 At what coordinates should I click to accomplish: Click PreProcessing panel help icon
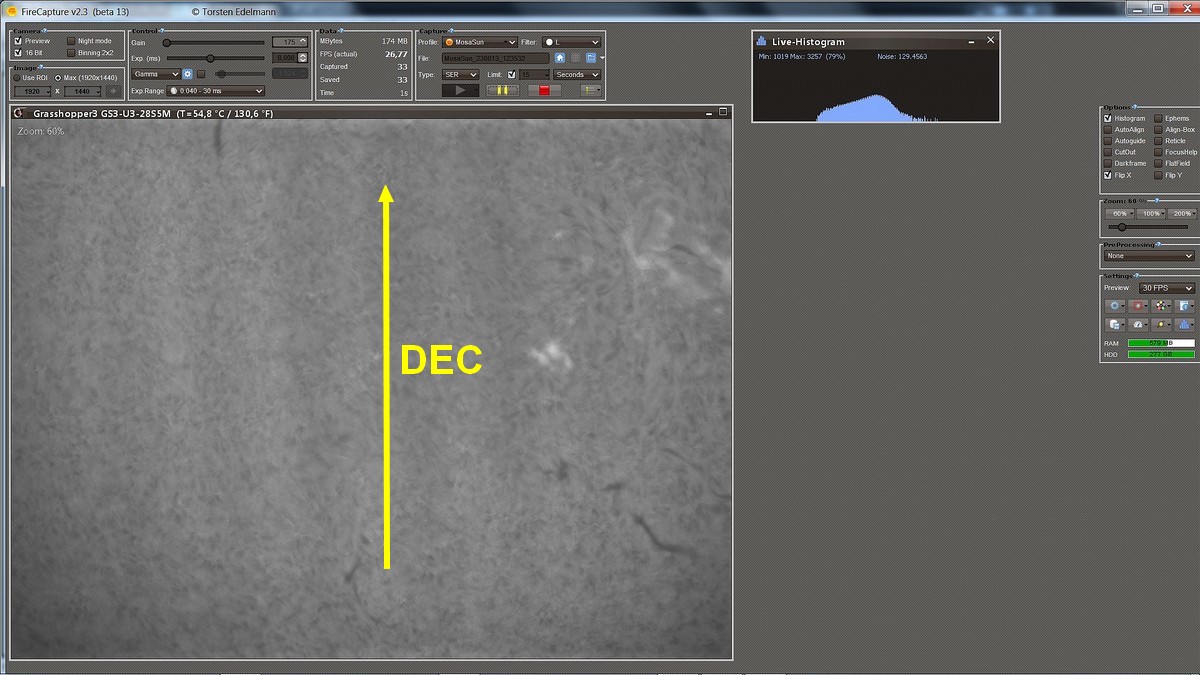pos(1158,244)
